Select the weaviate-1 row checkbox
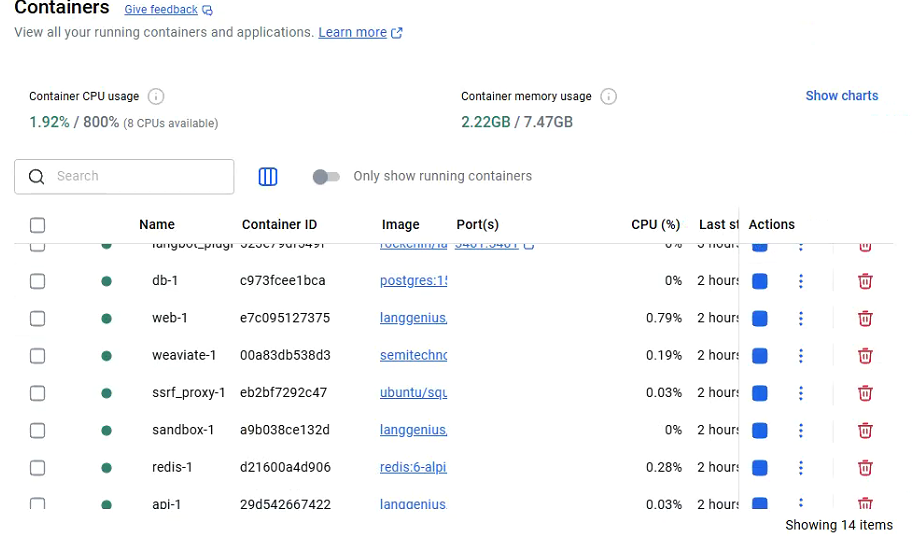The image size is (912, 542). point(37,356)
